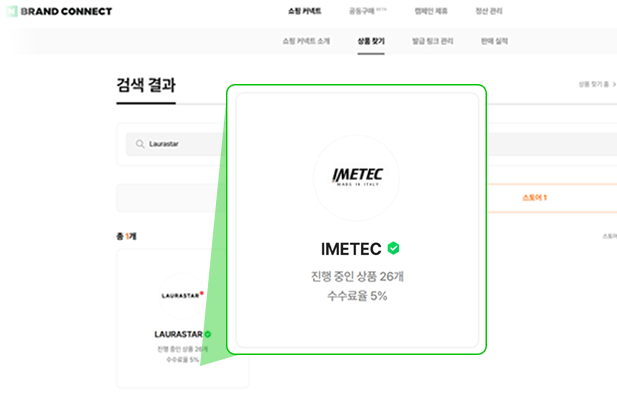Click LAURASTAR's 진행 중인 상품 26개 text
Image resolution: width=617 pixels, height=397 pixels.
click(183, 349)
